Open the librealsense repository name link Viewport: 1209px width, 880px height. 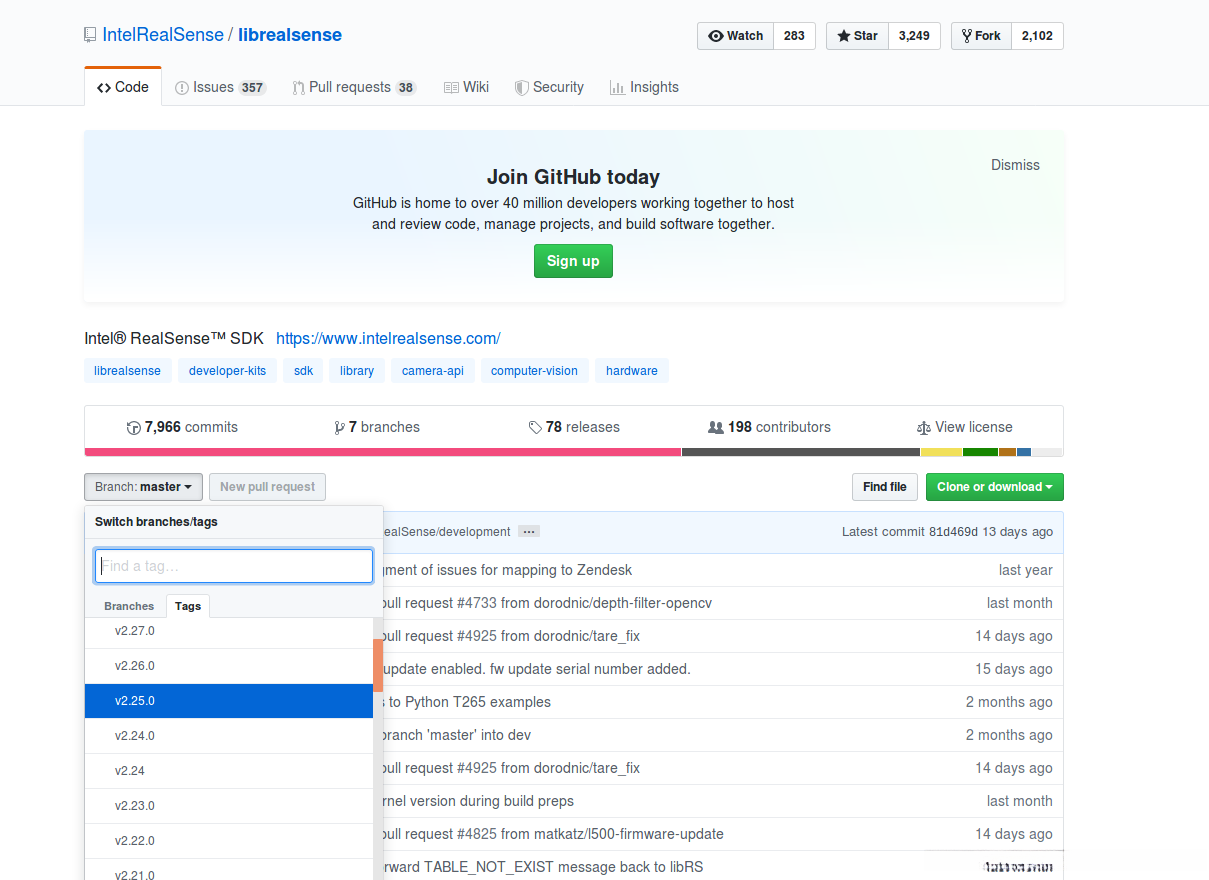pyautogui.click(x=290, y=35)
